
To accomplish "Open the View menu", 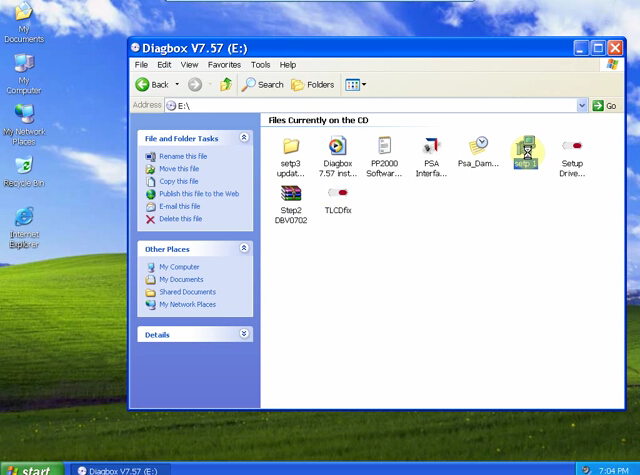I will coord(189,65).
